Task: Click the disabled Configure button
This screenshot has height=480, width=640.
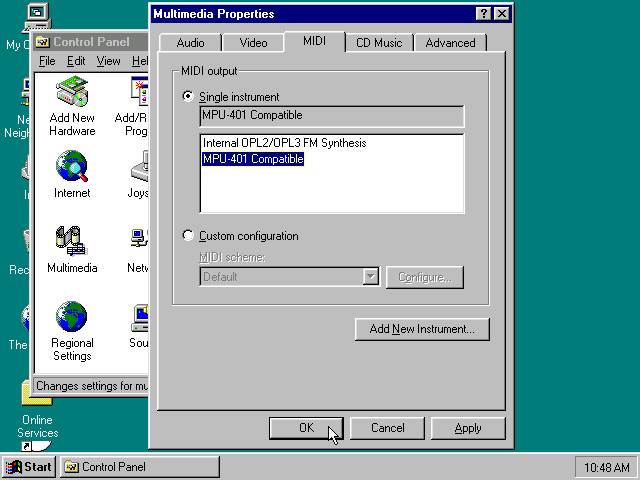Action: (x=425, y=277)
